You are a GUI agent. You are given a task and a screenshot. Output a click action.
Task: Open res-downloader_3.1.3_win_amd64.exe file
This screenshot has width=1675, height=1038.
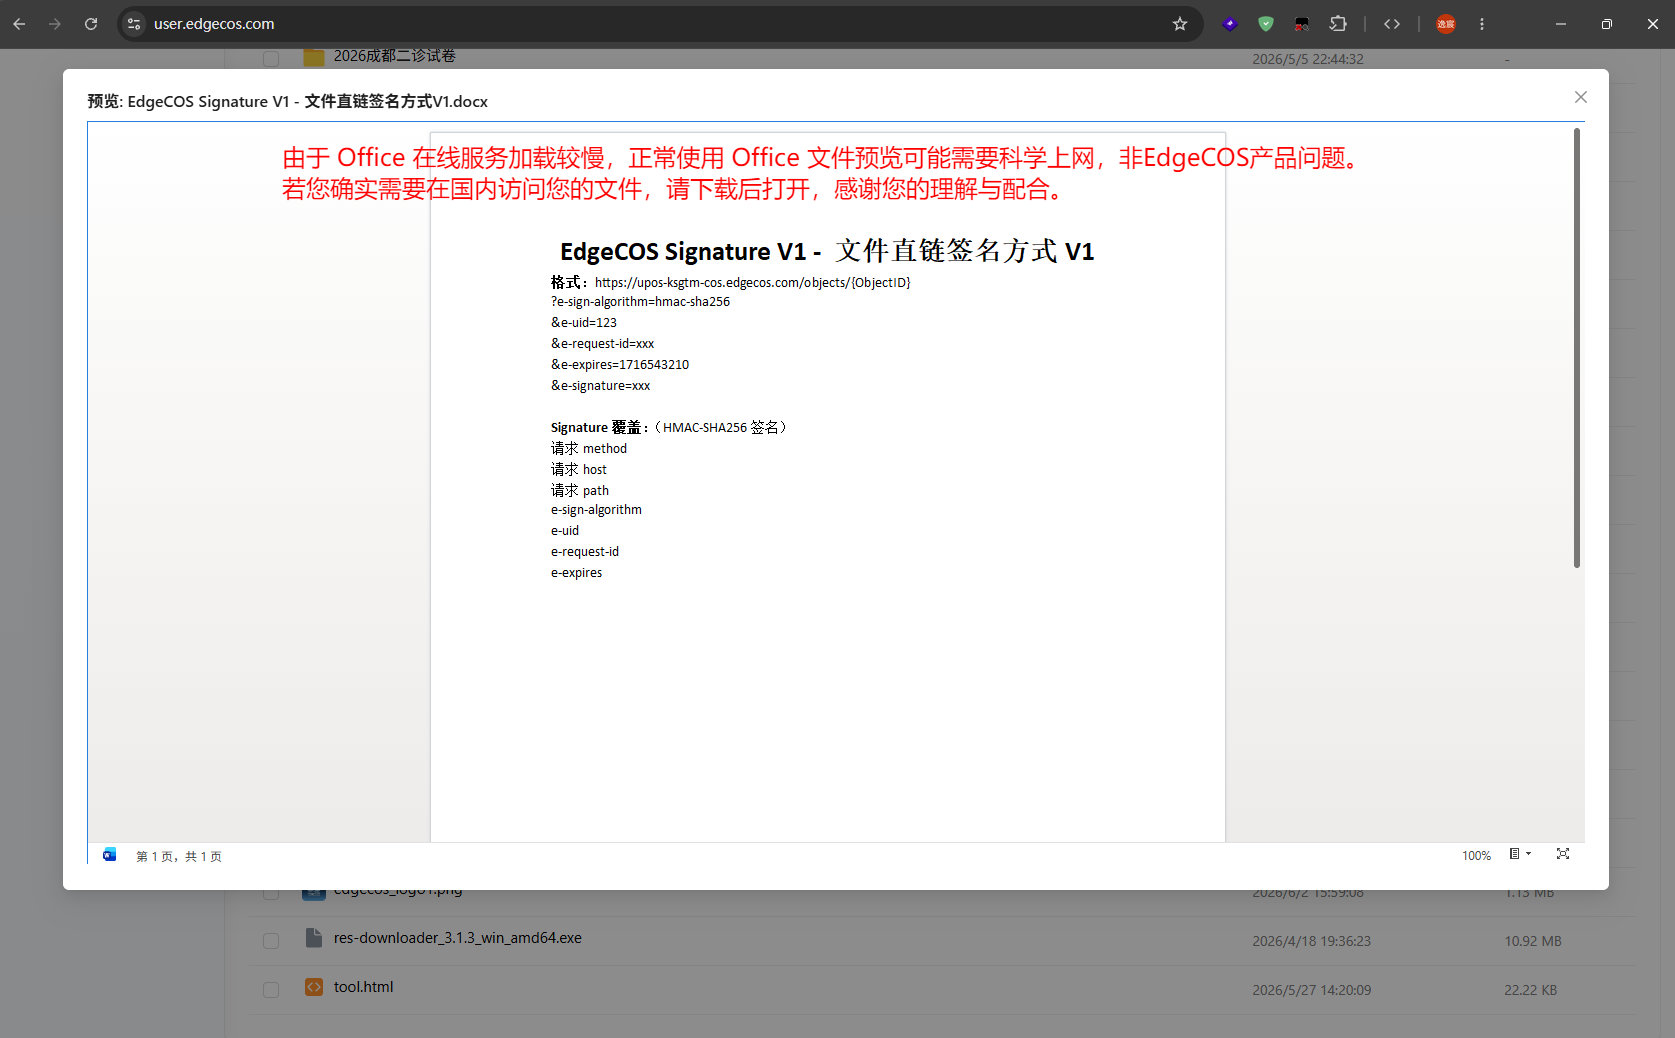[458, 938]
